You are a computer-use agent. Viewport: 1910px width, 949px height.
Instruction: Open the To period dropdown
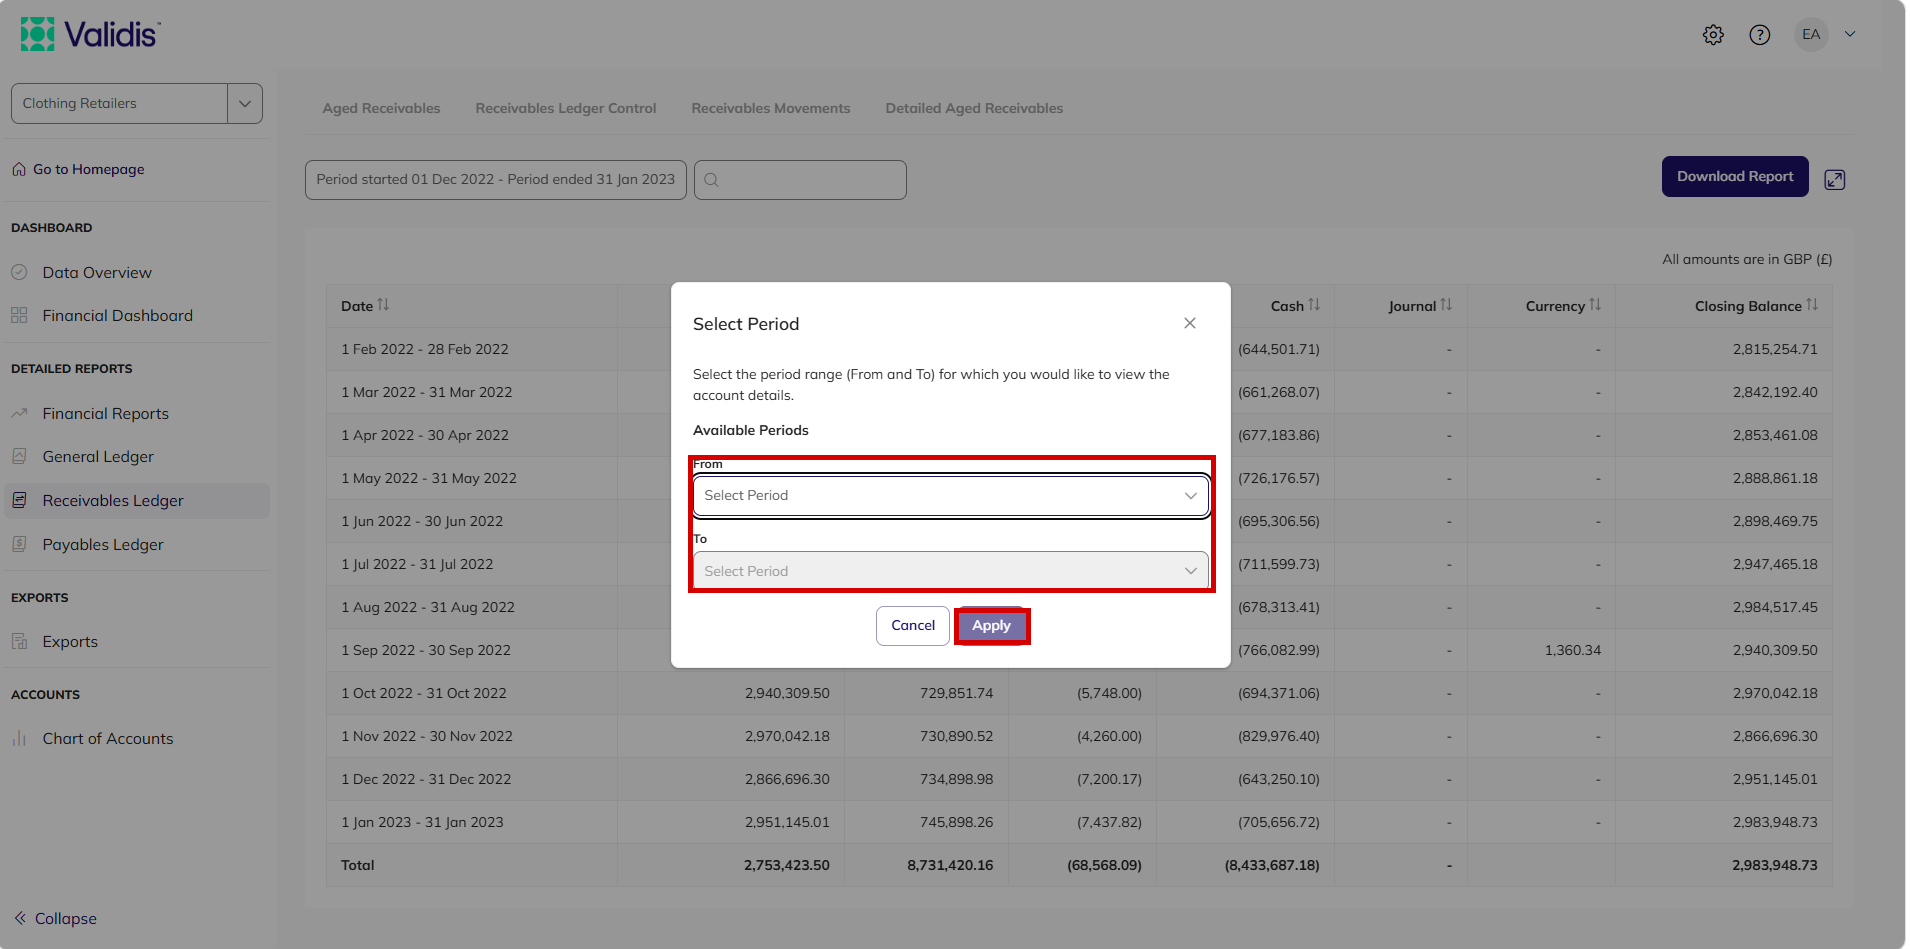pyautogui.click(x=951, y=571)
